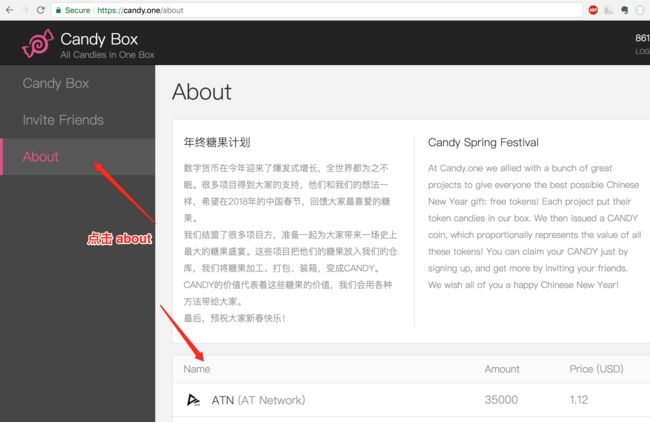Open Candy Box in the sidebar

pyautogui.click(x=78, y=83)
